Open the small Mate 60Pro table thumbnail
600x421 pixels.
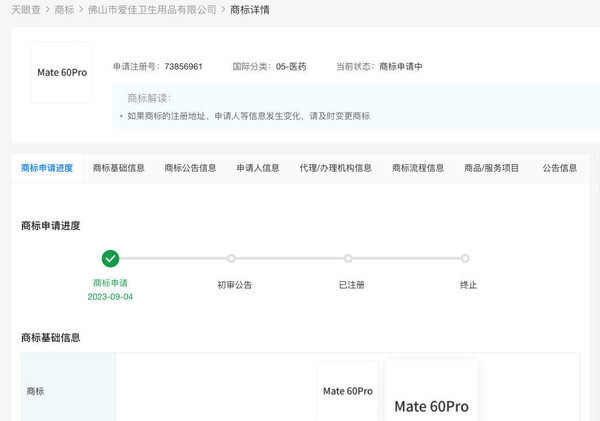[x=348, y=391]
